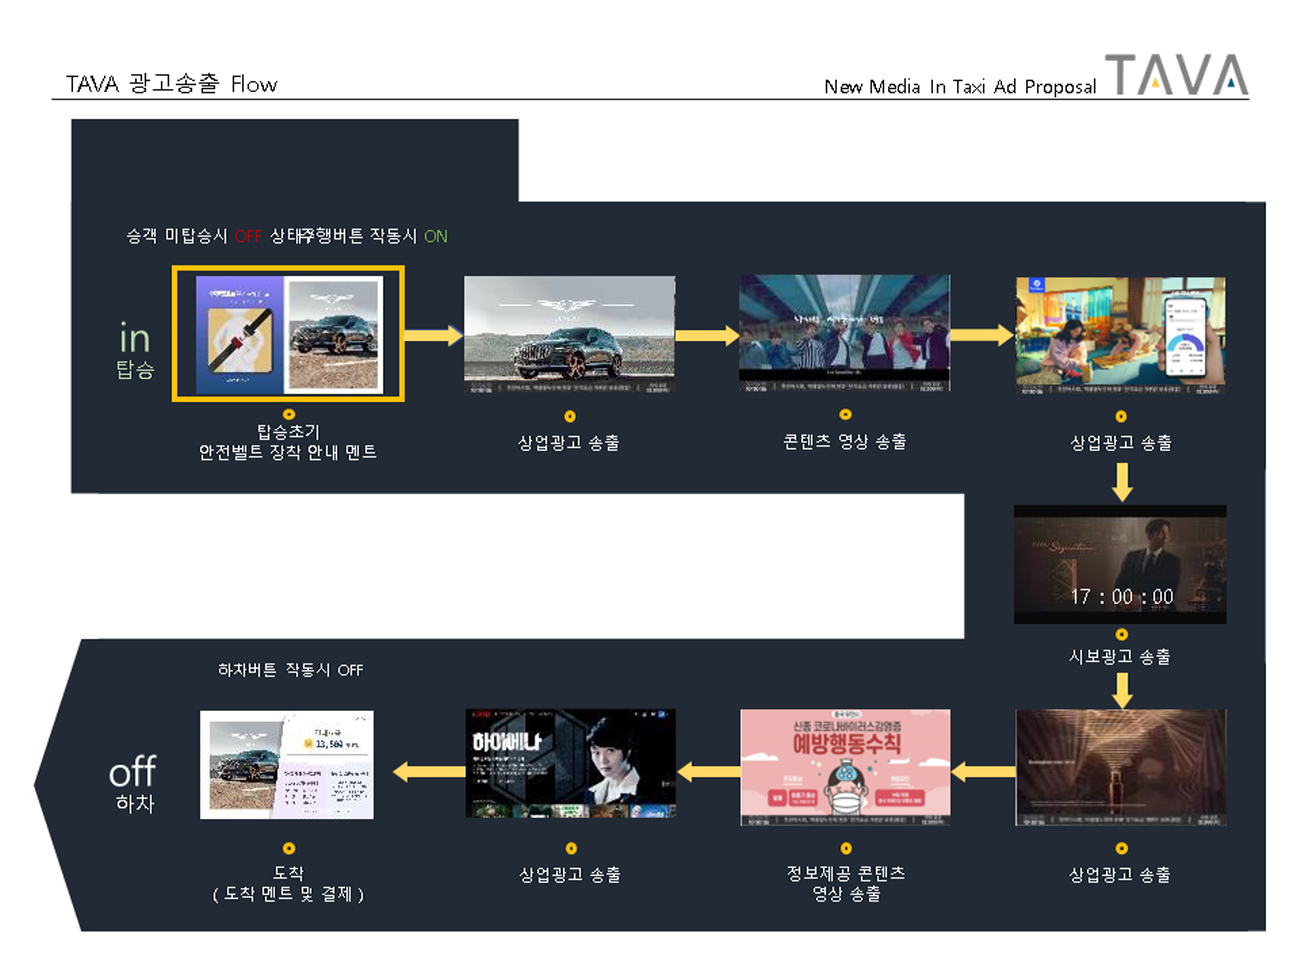Screen dimensions: 1300x975
Task: Open the boy band content video thumbnail
Action: tap(844, 333)
